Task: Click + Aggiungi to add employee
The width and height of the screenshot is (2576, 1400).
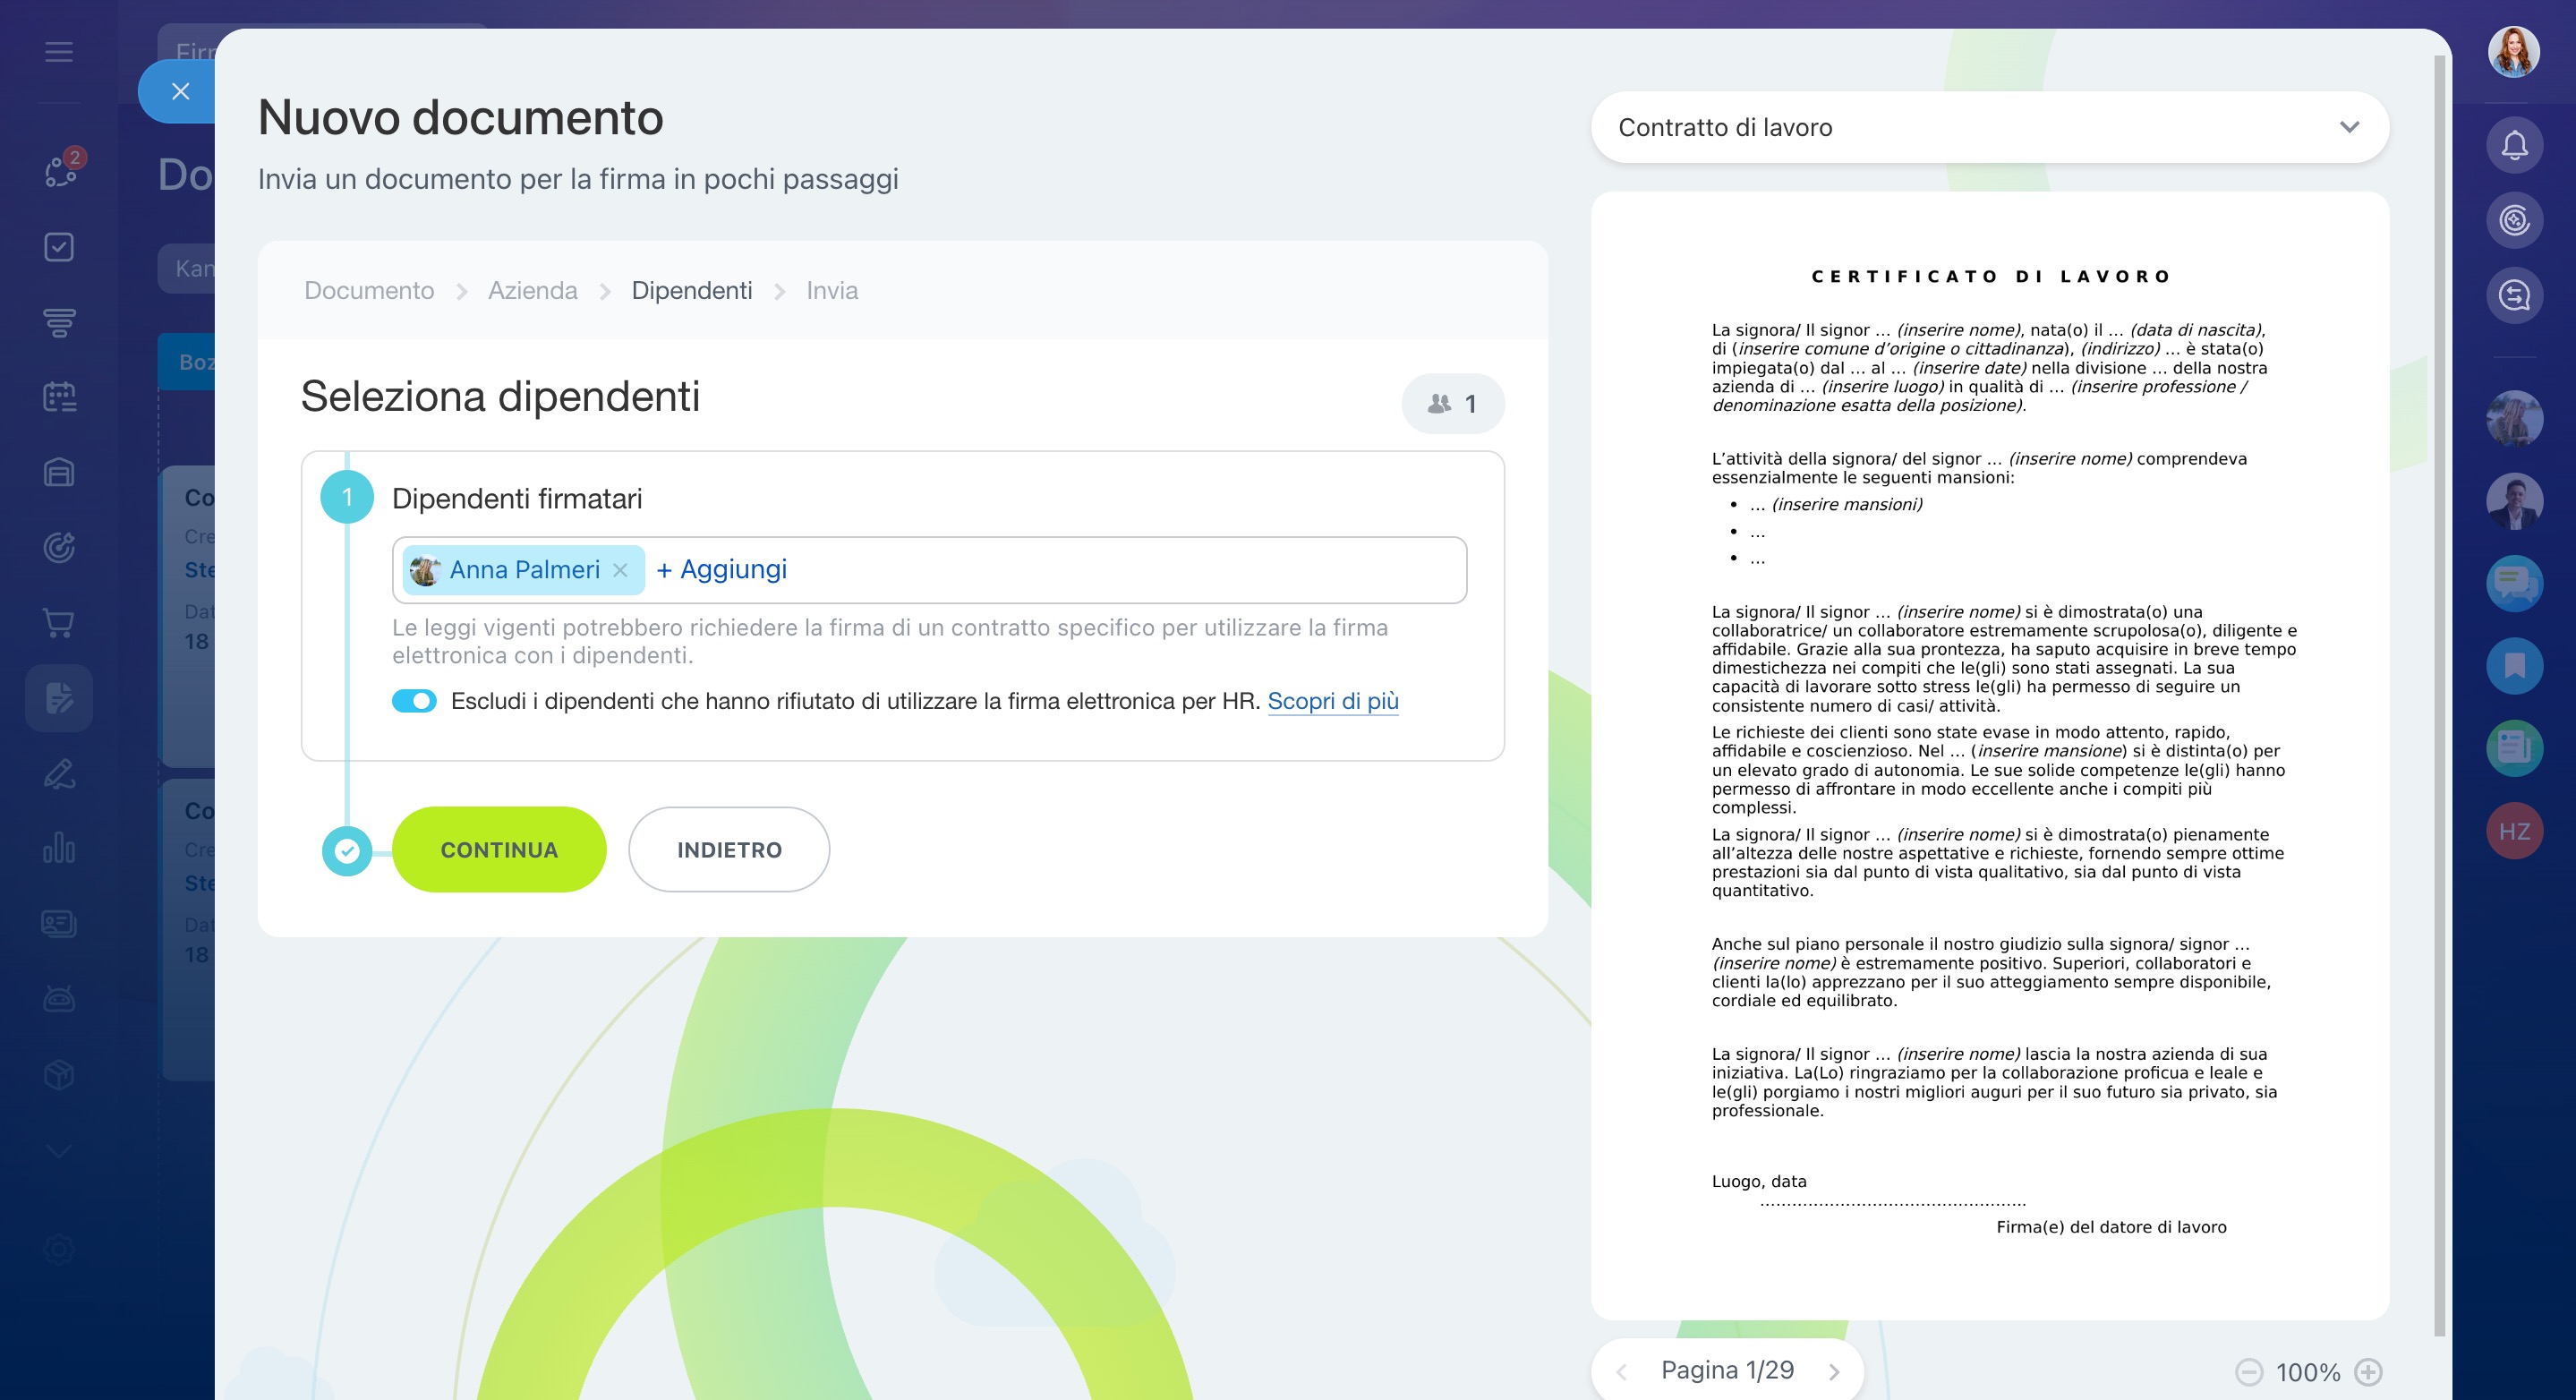Action: pos(721,570)
